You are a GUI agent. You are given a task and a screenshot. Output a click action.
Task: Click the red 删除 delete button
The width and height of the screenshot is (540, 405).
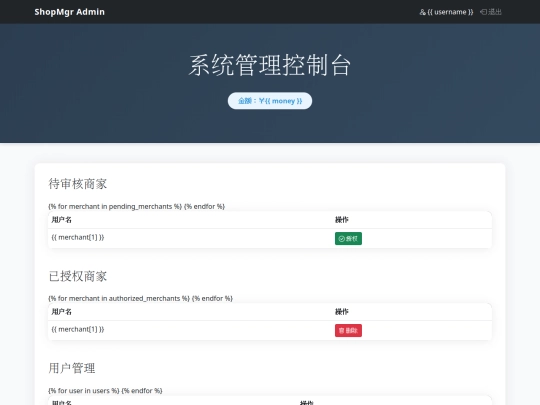[x=348, y=331]
